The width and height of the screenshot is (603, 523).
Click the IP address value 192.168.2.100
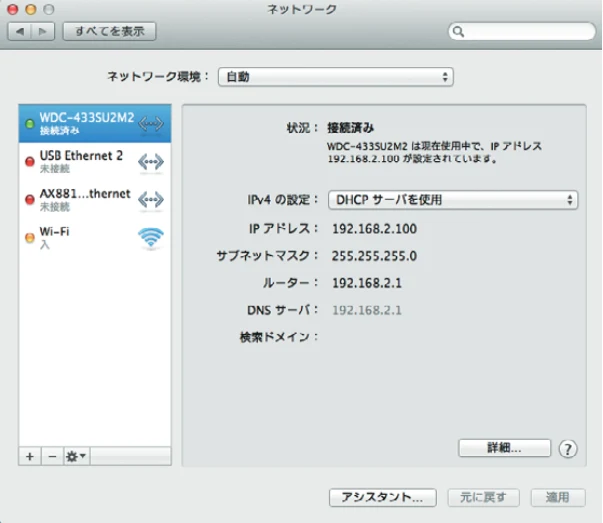(x=374, y=229)
